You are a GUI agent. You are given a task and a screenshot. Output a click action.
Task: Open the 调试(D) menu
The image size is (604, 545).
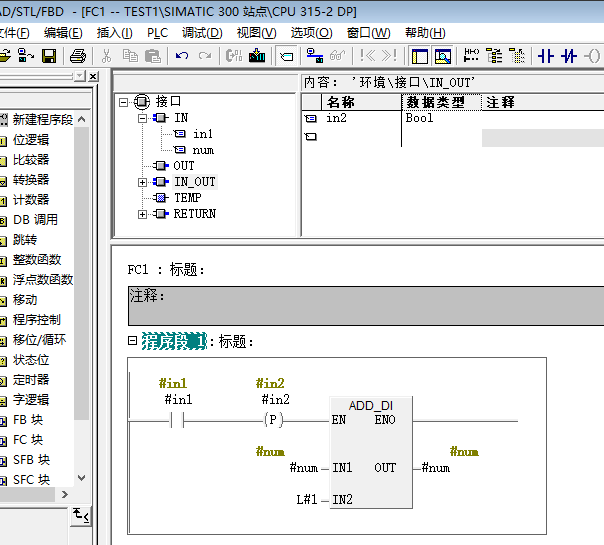[x=202, y=33]
